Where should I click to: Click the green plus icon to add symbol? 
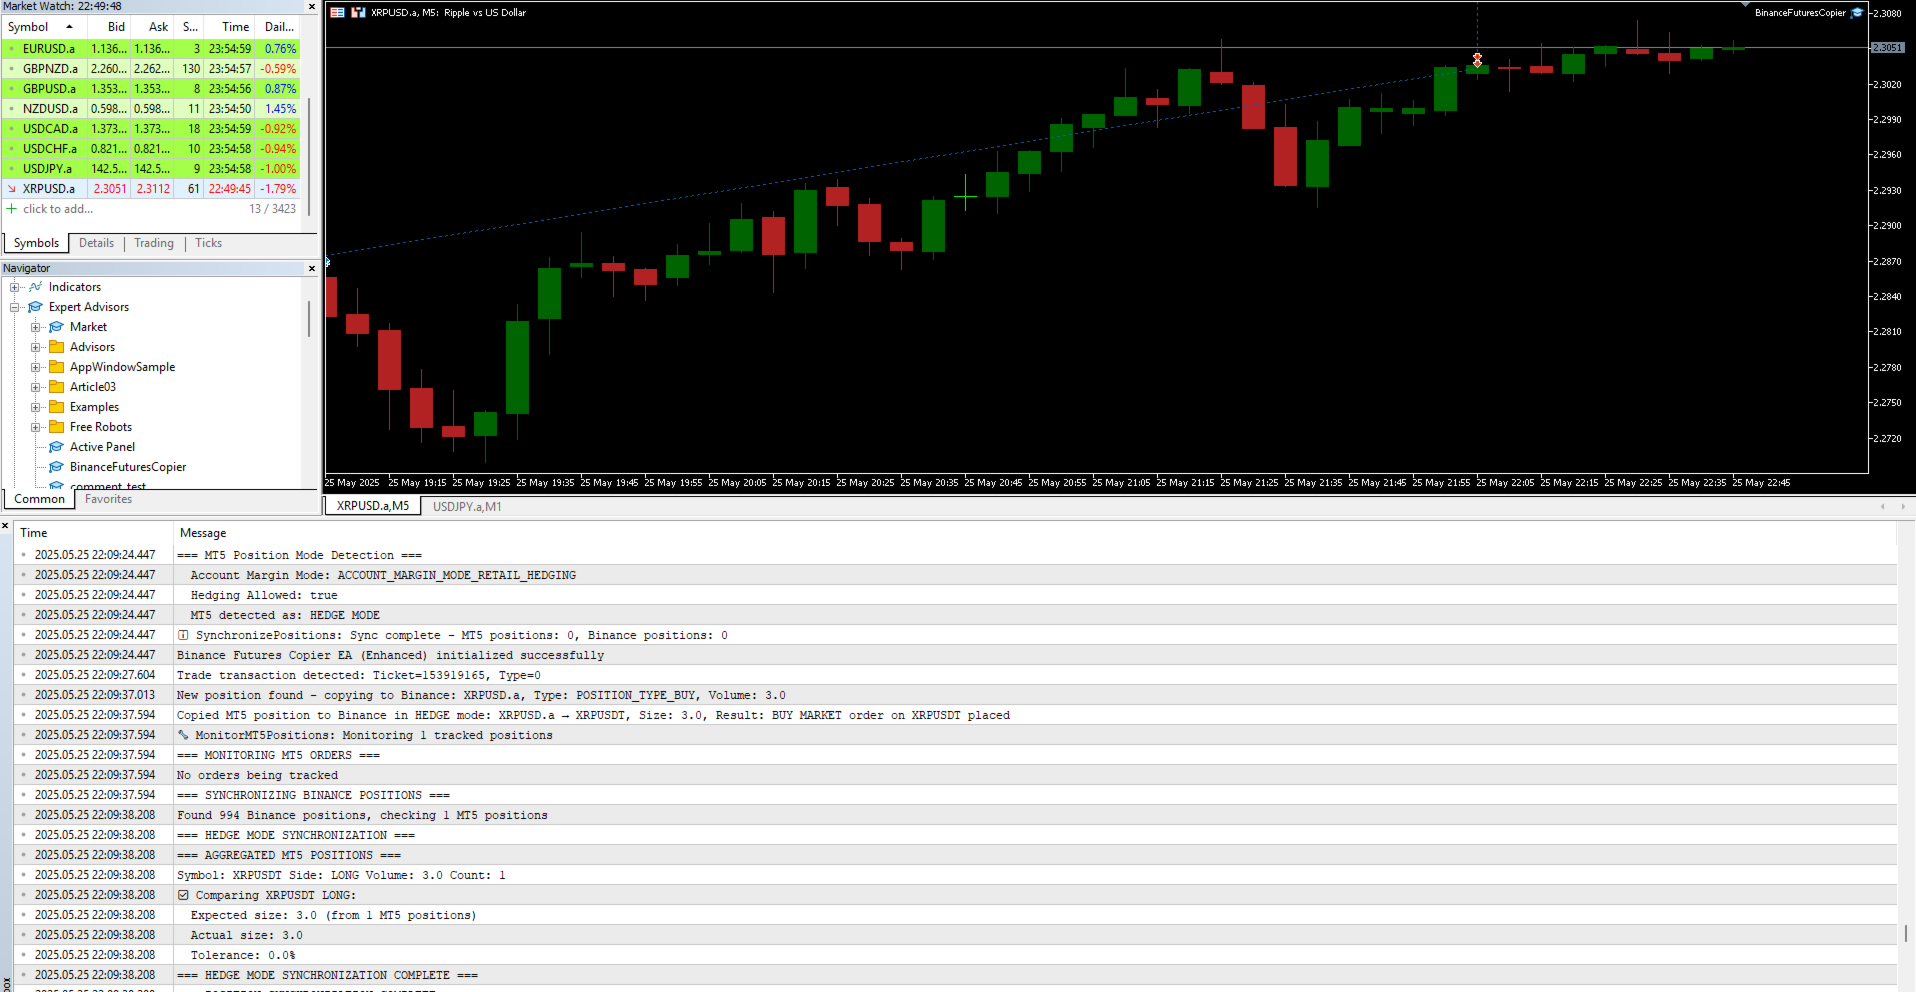pos(12,209)
